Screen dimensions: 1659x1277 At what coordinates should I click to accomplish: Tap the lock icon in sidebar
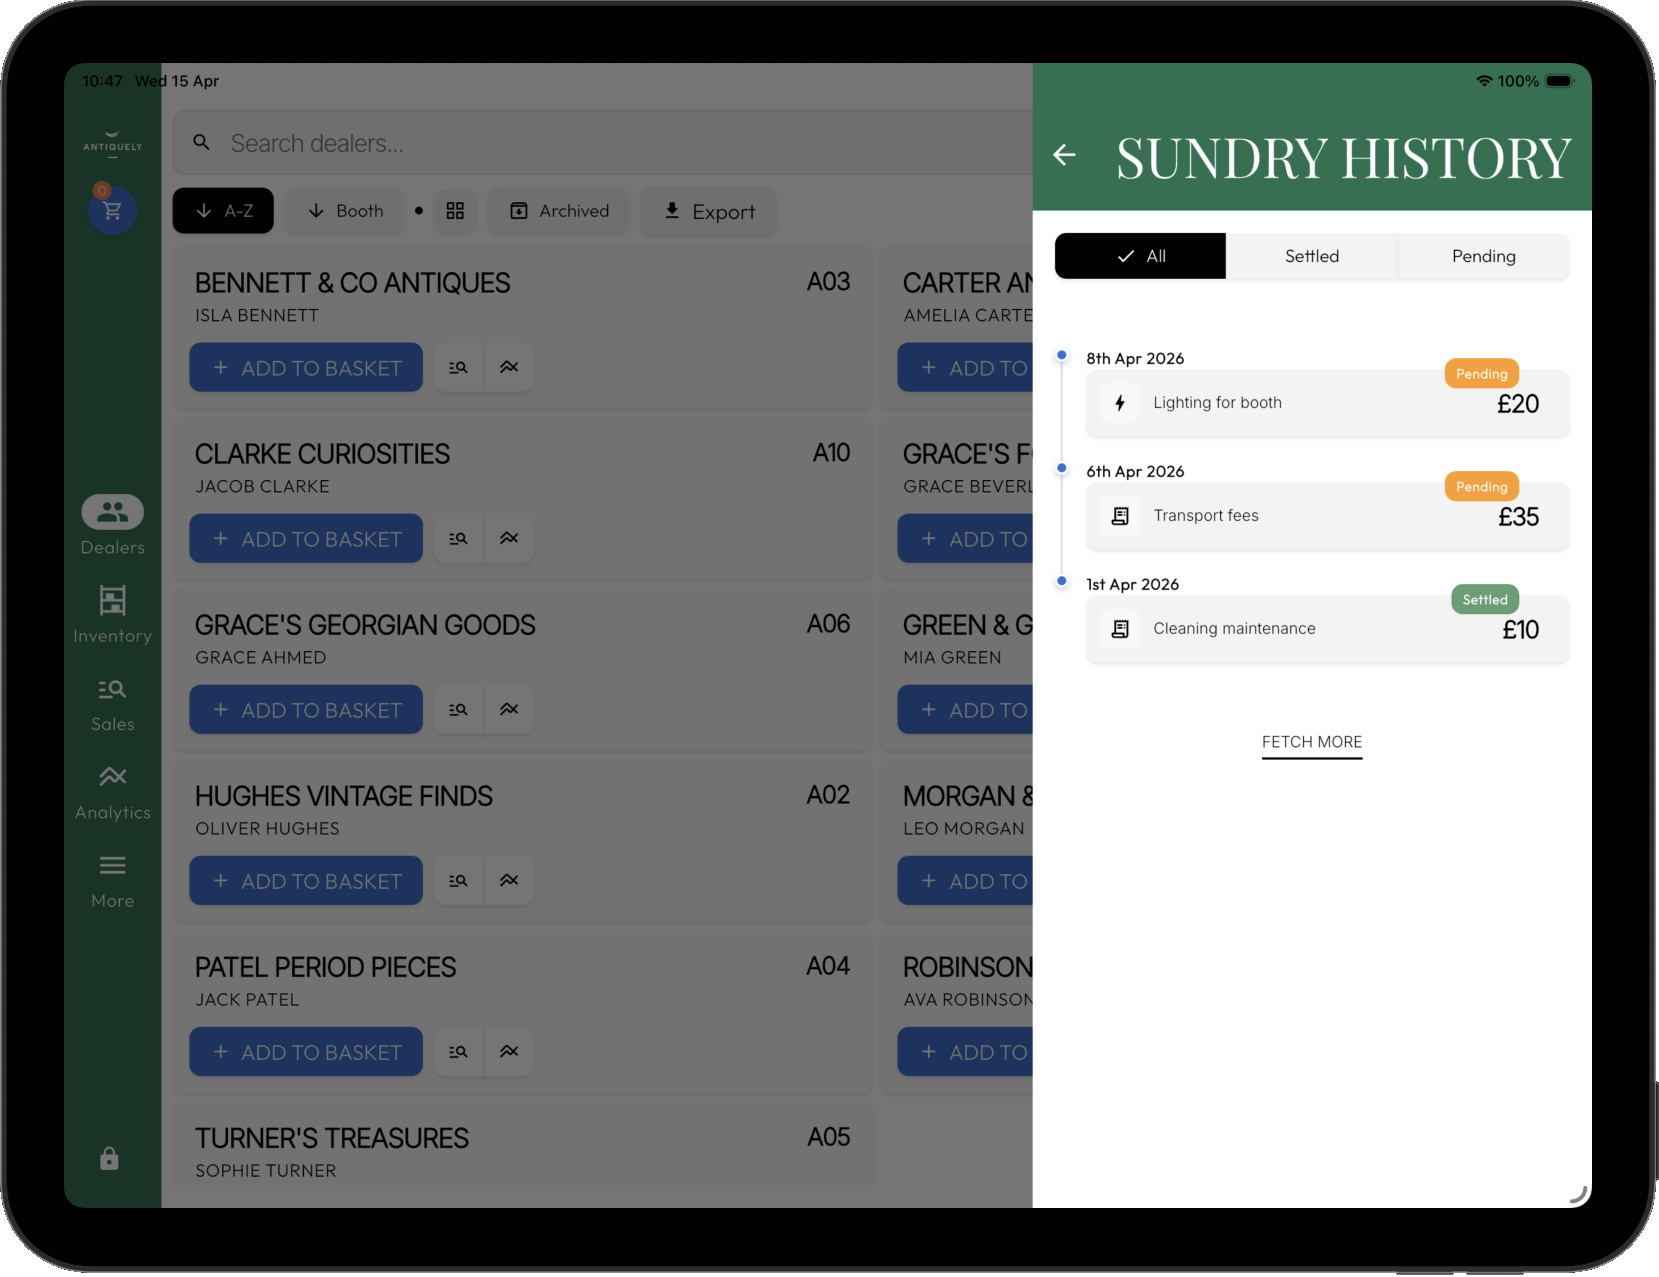pos(109,1158)
